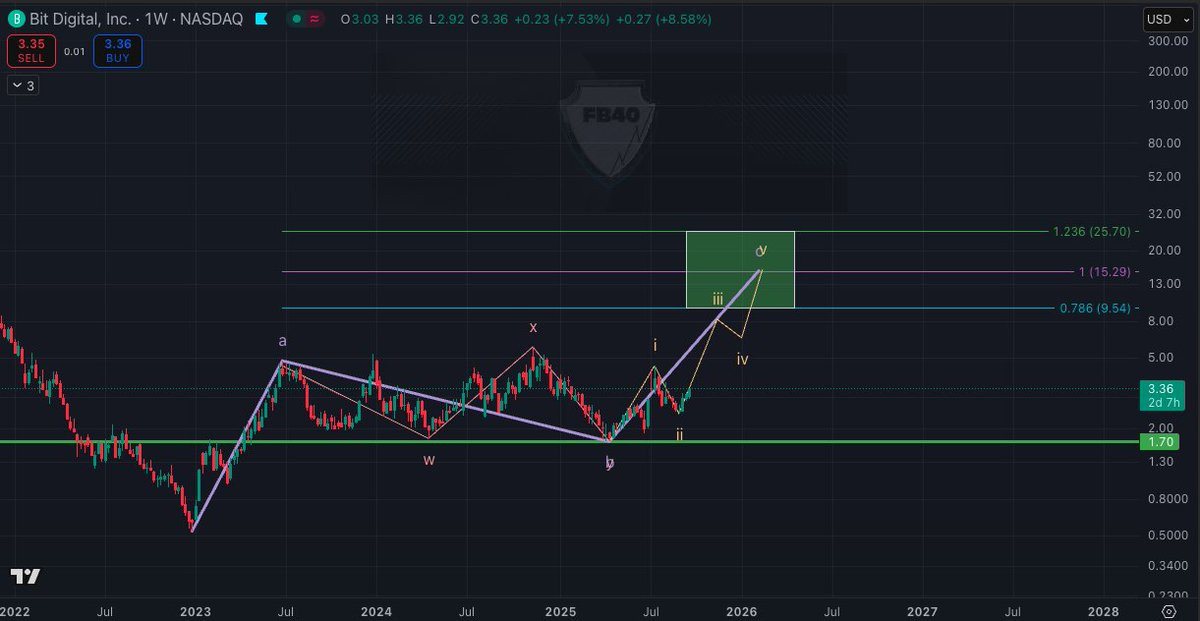This screenshot has height=621, width=1200.
Task: Click the 300.00 price scale label
Action: point(1169,41)
